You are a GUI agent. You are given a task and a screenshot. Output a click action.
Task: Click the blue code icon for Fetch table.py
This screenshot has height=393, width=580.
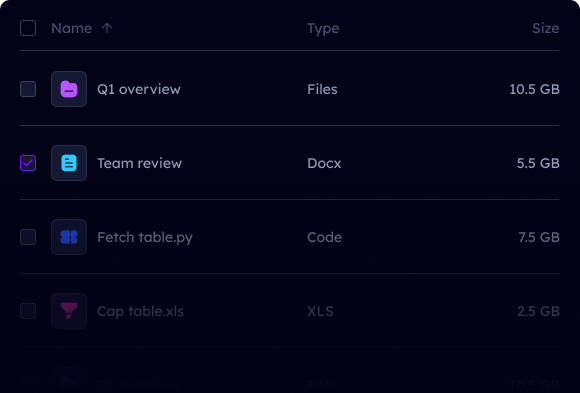click(69, 237)
